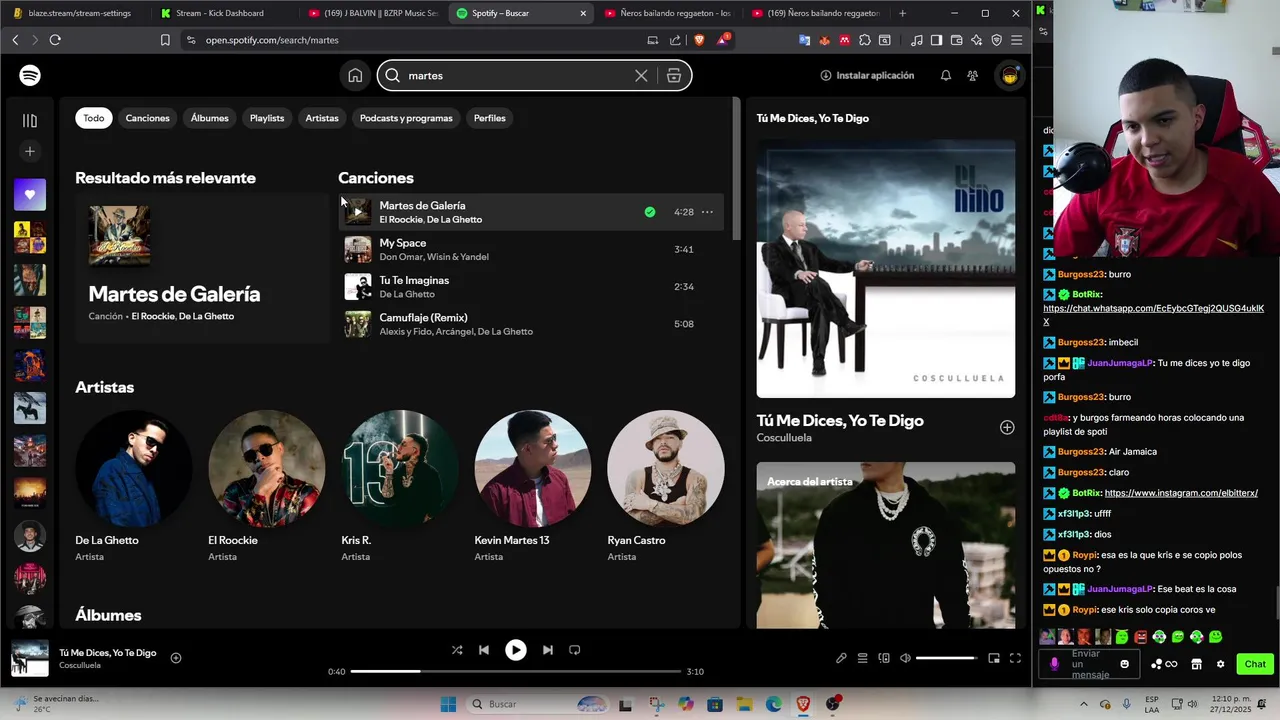The width and height of the screenshot is (1280, 720).
Task: Open more options for Martes de Galería
Action: (707, 212)
